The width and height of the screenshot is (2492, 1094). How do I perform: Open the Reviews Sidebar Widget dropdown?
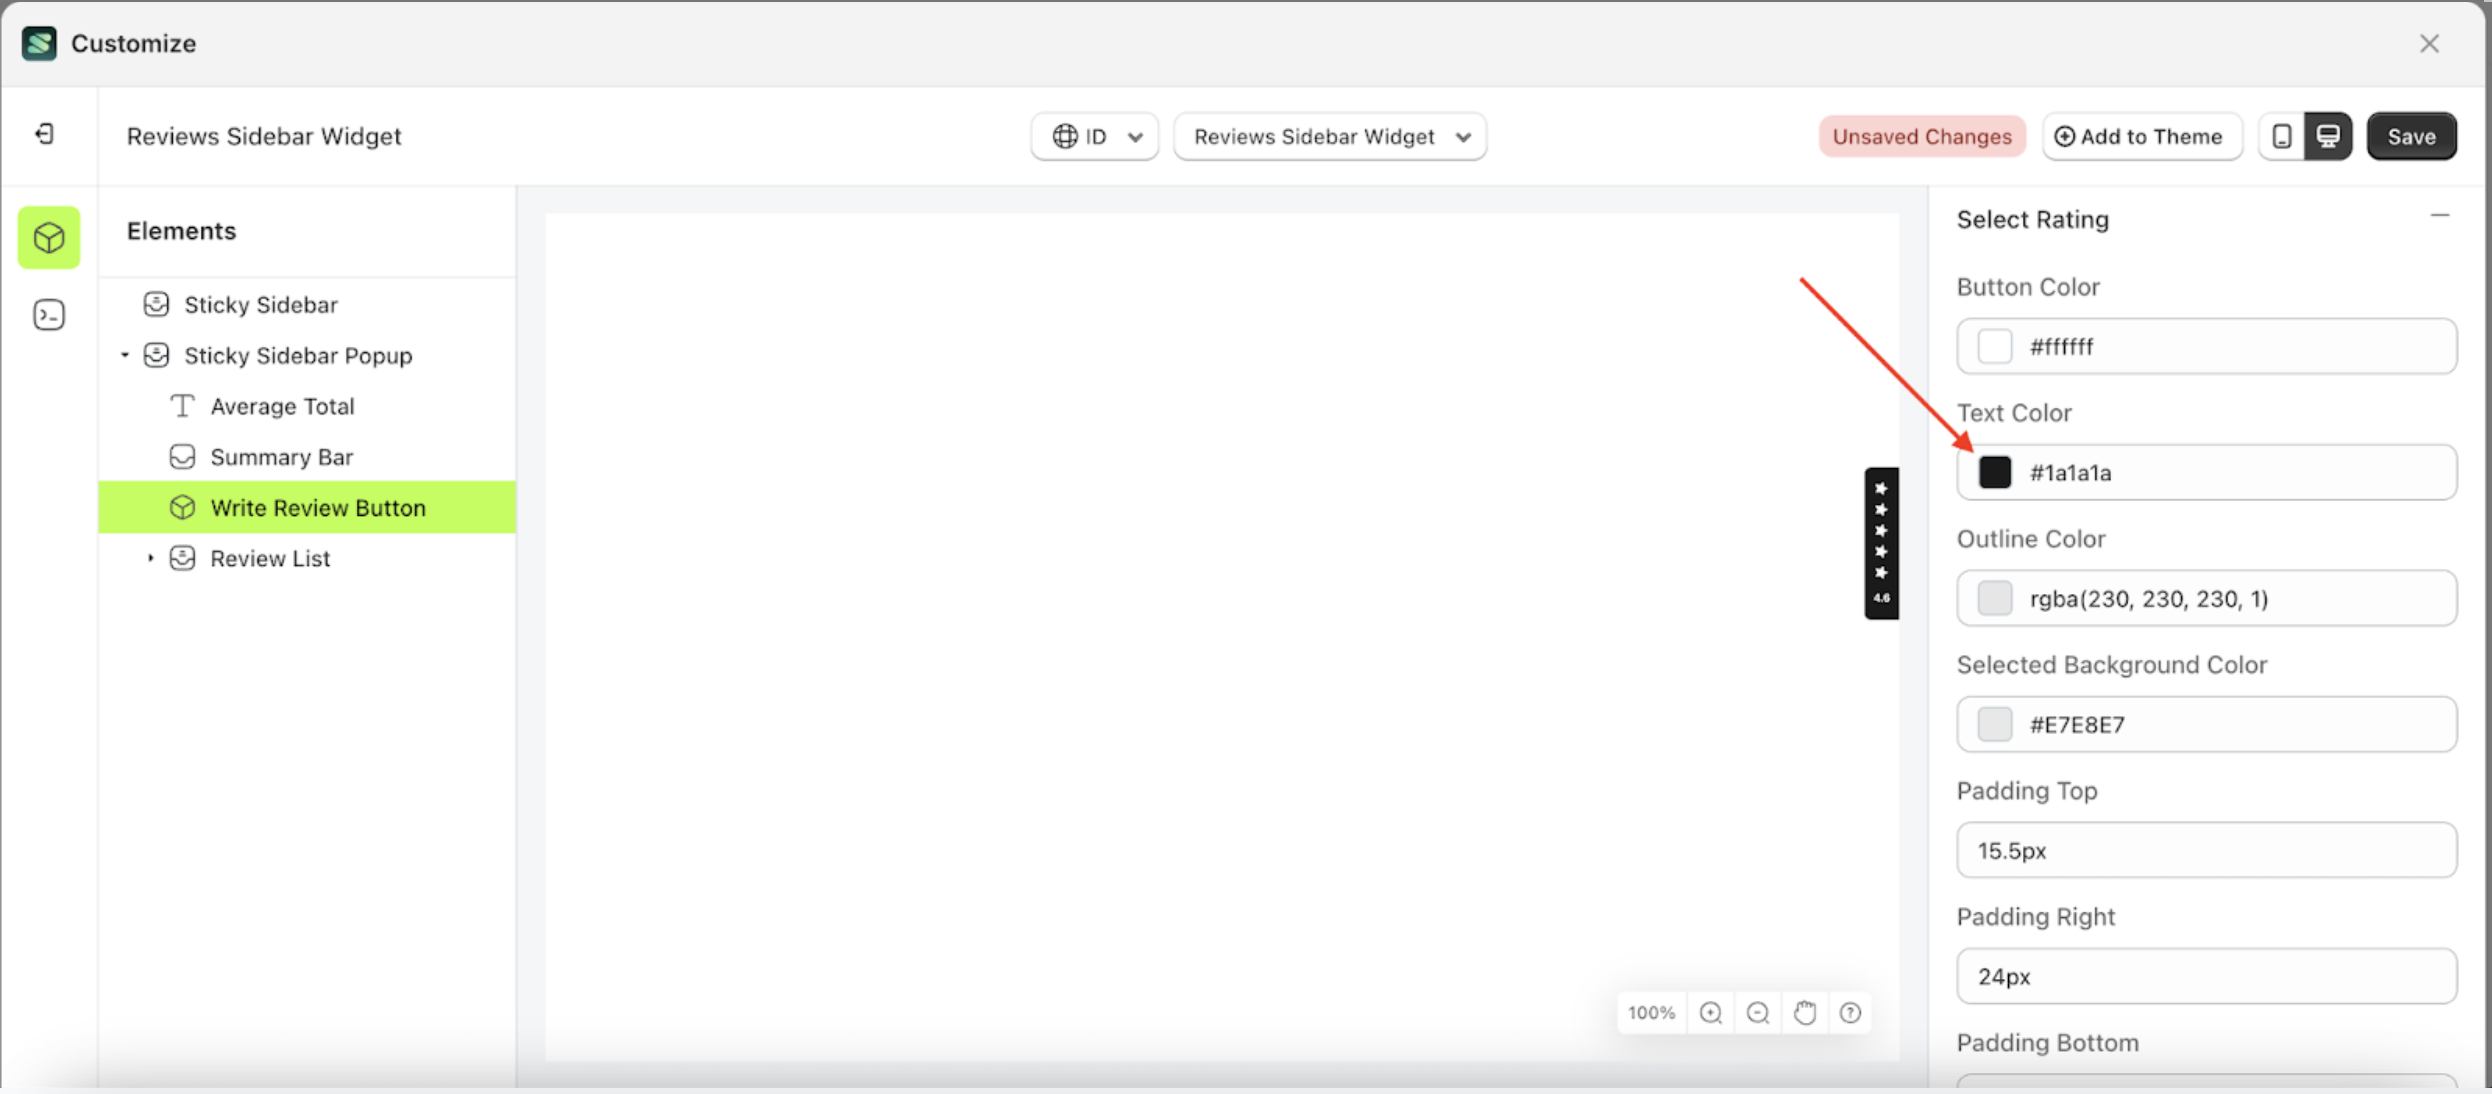tap(1330, 136)
